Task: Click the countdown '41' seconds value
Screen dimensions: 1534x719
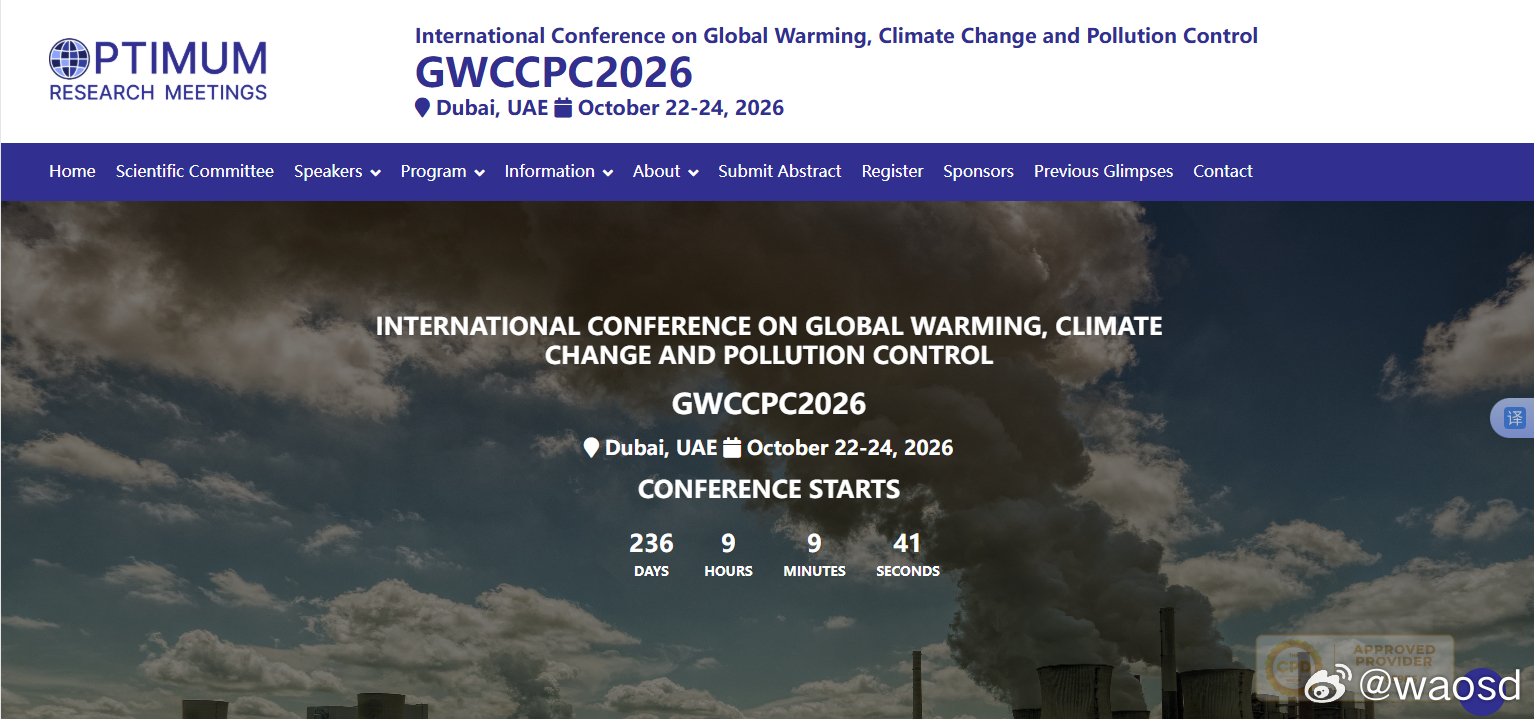Action: click(907, 543)
